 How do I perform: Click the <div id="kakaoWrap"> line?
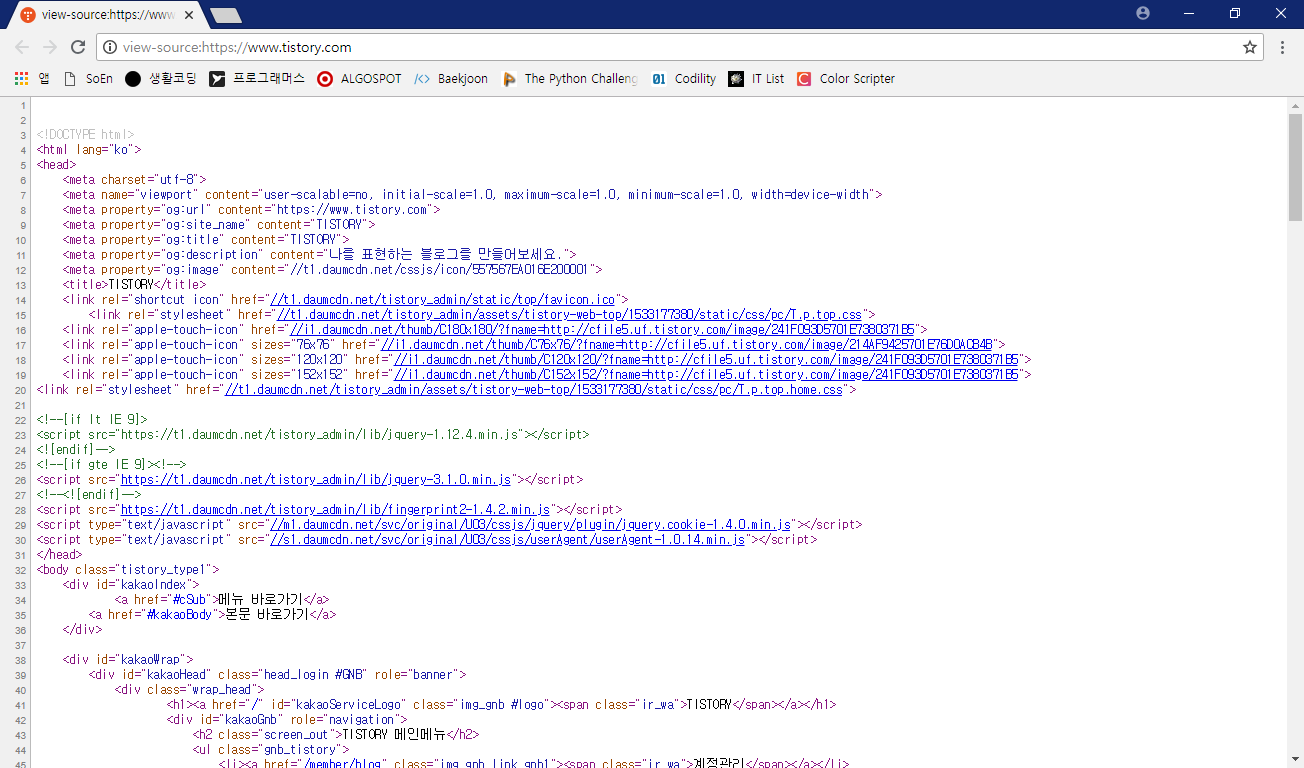pyautogui.click(x=126, y=659)
